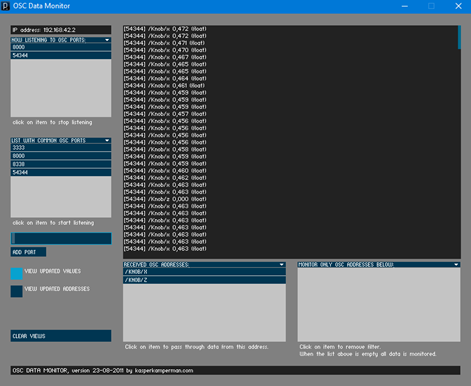This screenshot has width=471, height=386.
Task: Click the log line with value 0,460
Action: 165,171
